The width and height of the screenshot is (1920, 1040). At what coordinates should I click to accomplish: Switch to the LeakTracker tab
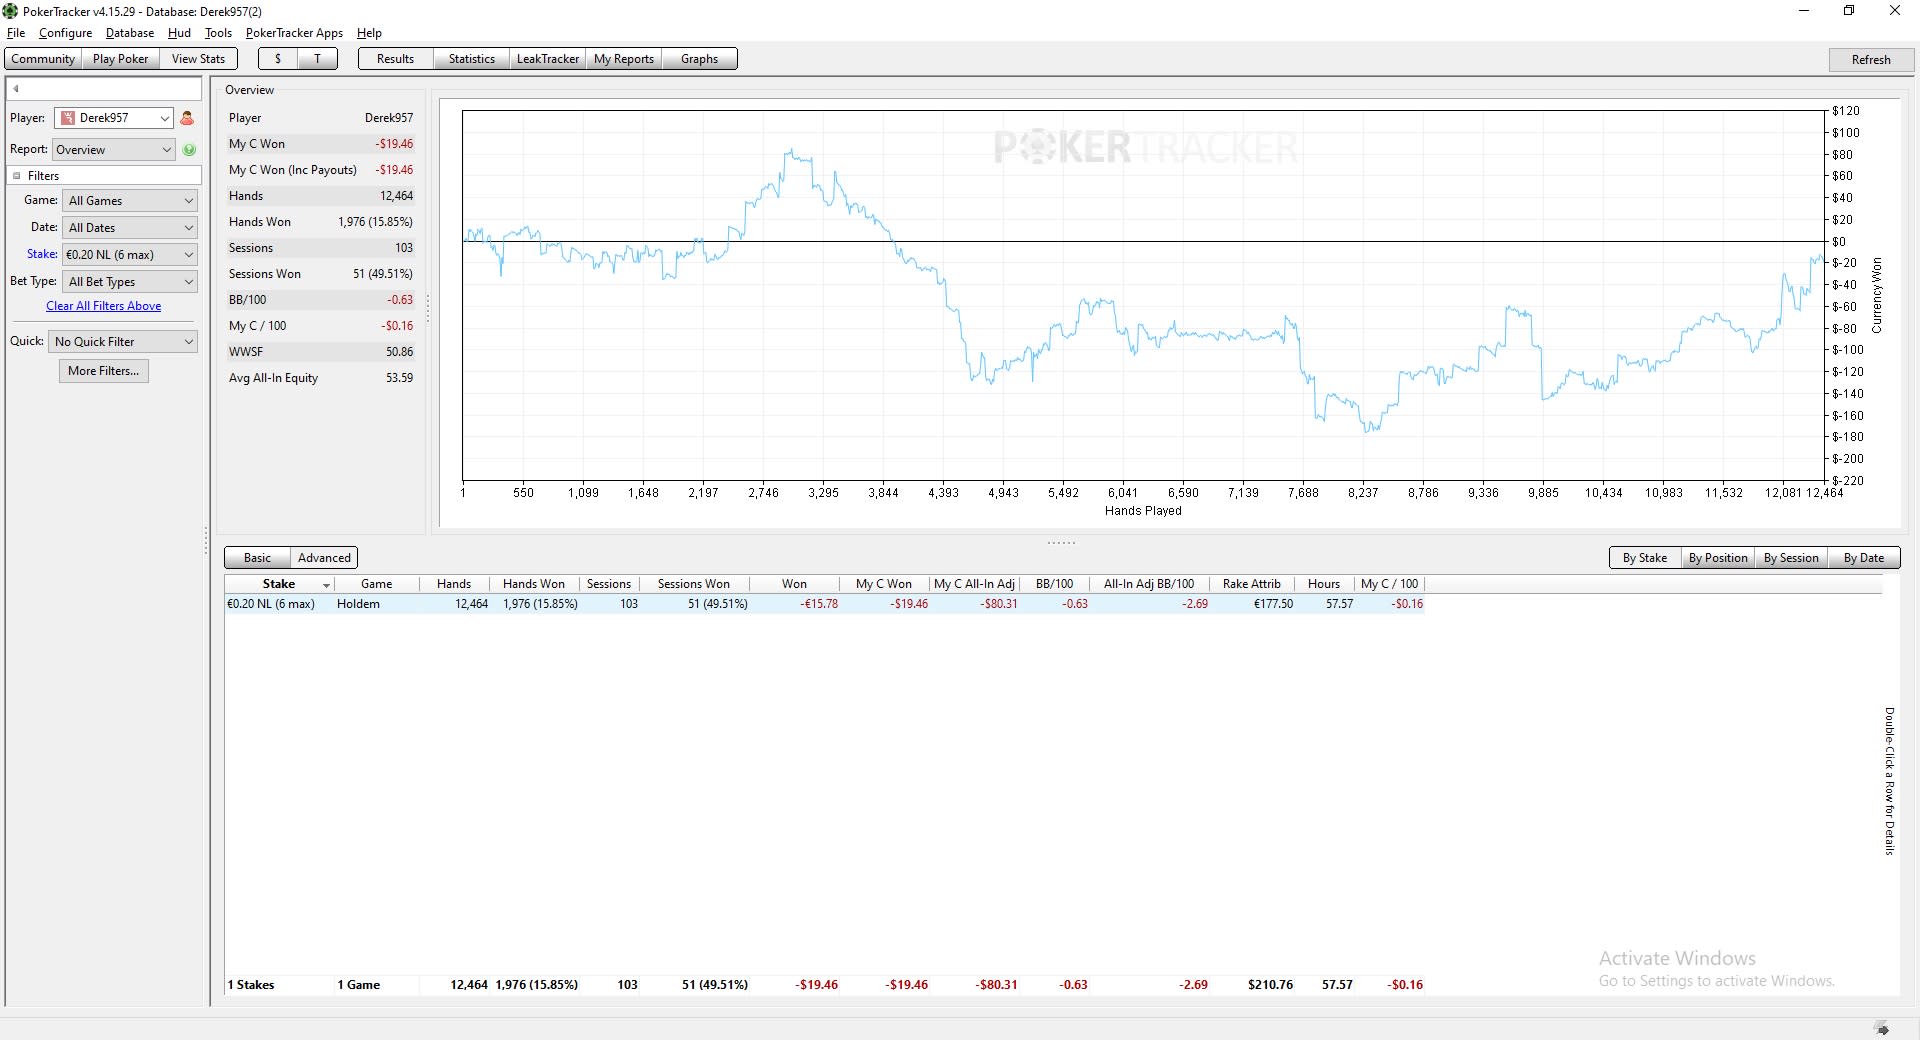pyautogui.click(x=548, y=59)
